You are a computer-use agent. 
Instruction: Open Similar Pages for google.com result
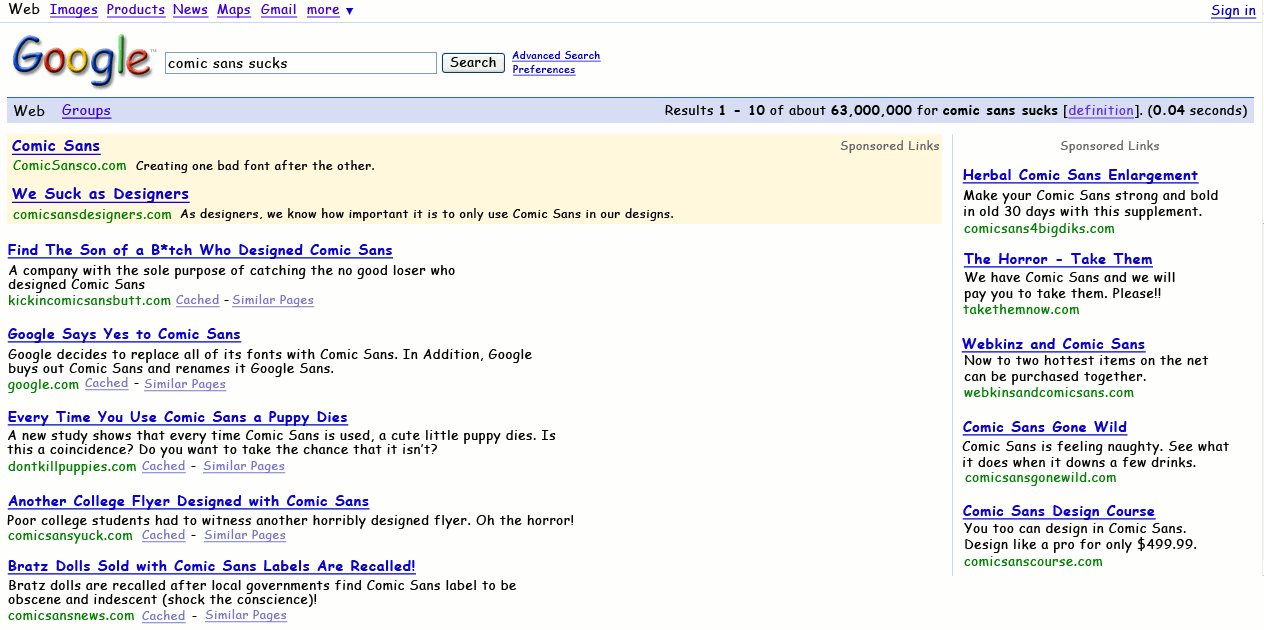[185, 384]
